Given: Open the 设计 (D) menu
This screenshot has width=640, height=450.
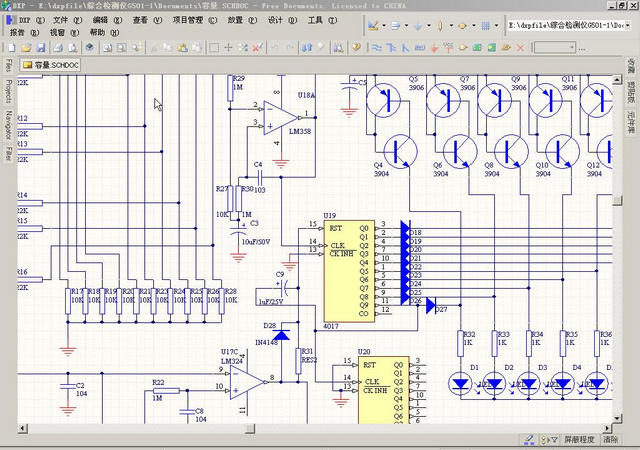Looking at the screenshot, I should (282, 20).
